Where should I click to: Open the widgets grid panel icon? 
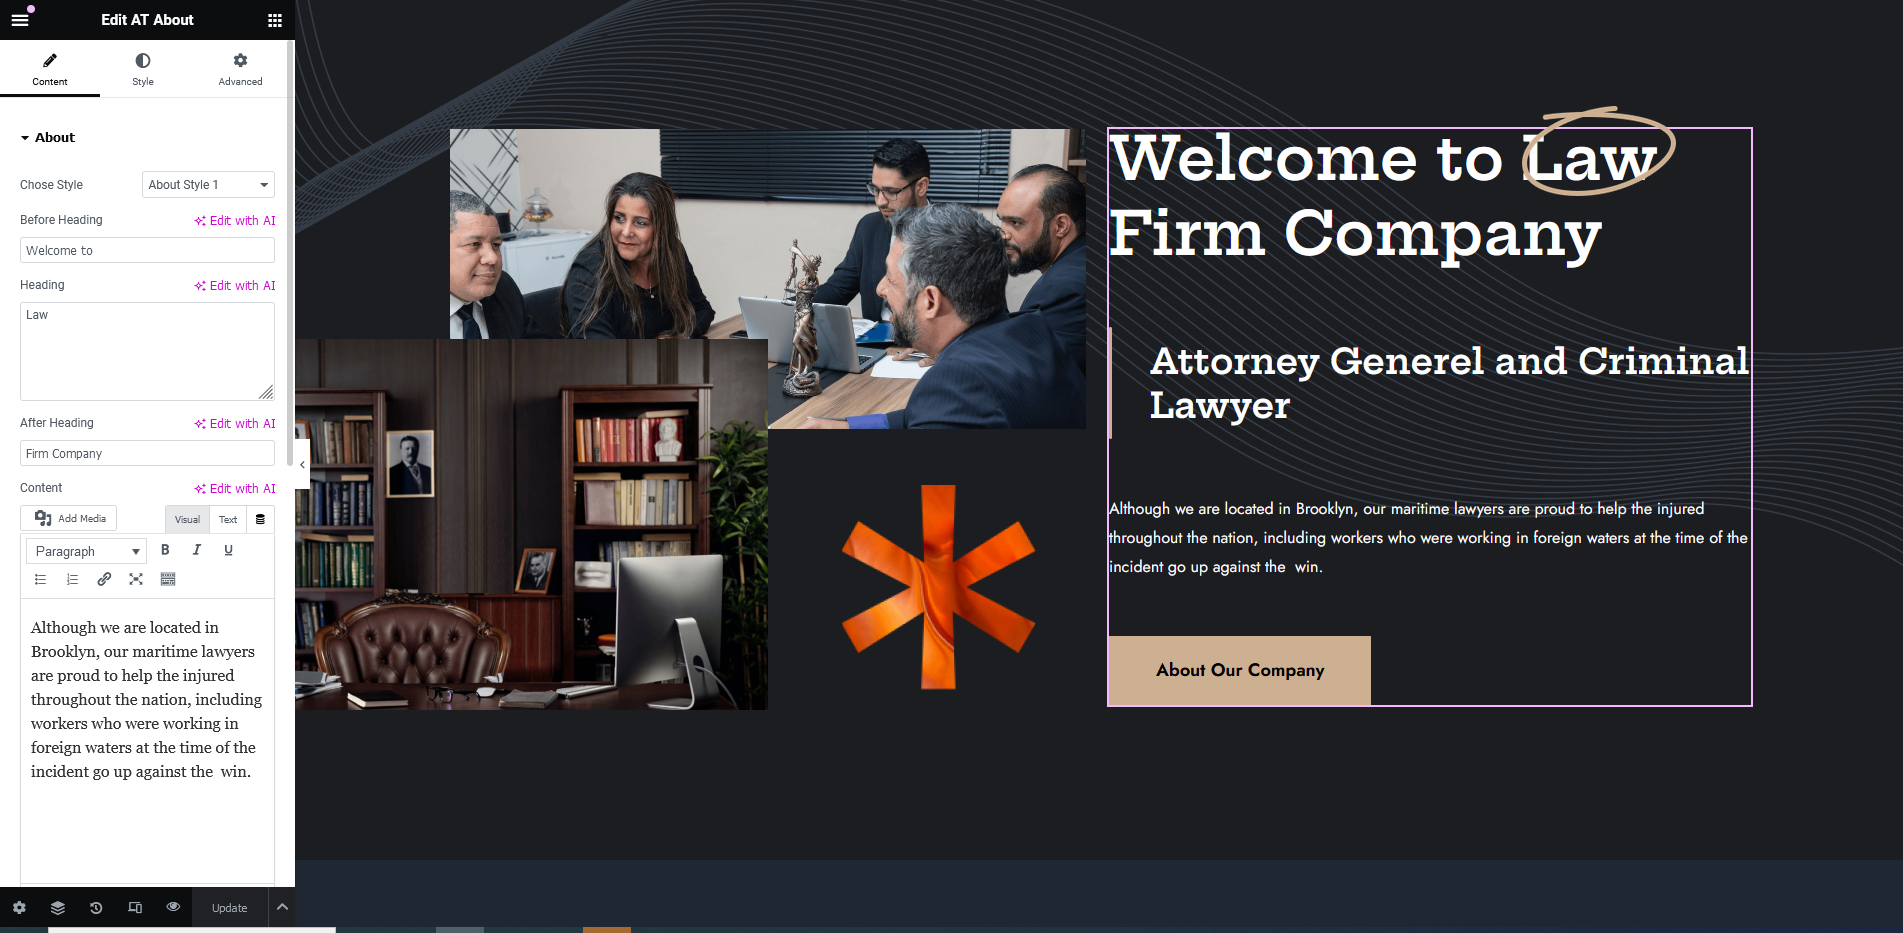pos(275,20)
